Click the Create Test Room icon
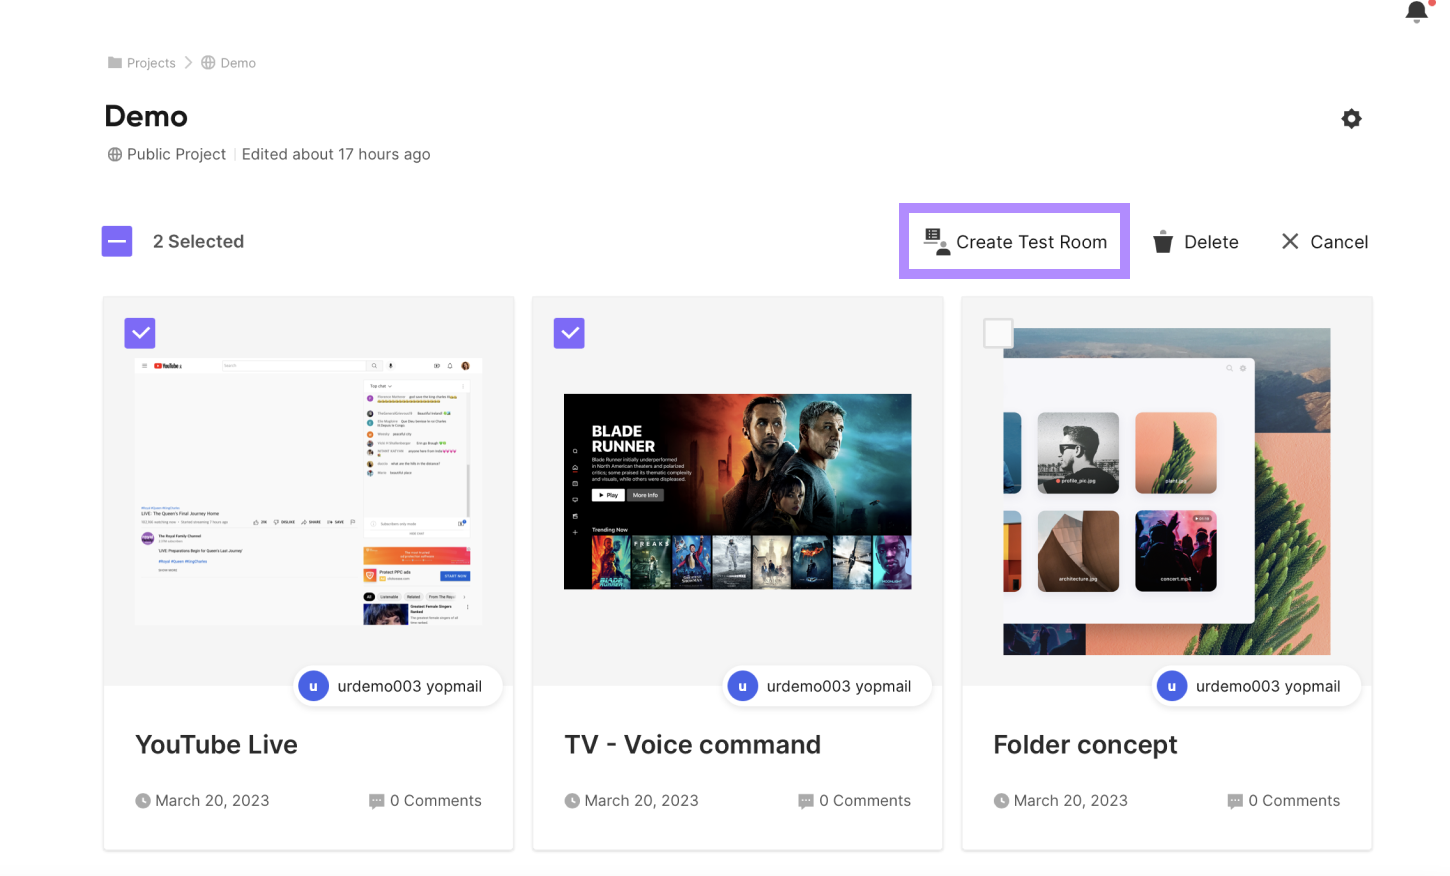The width and height of the screenshot is (1450, 876). (x=936, y=242)
